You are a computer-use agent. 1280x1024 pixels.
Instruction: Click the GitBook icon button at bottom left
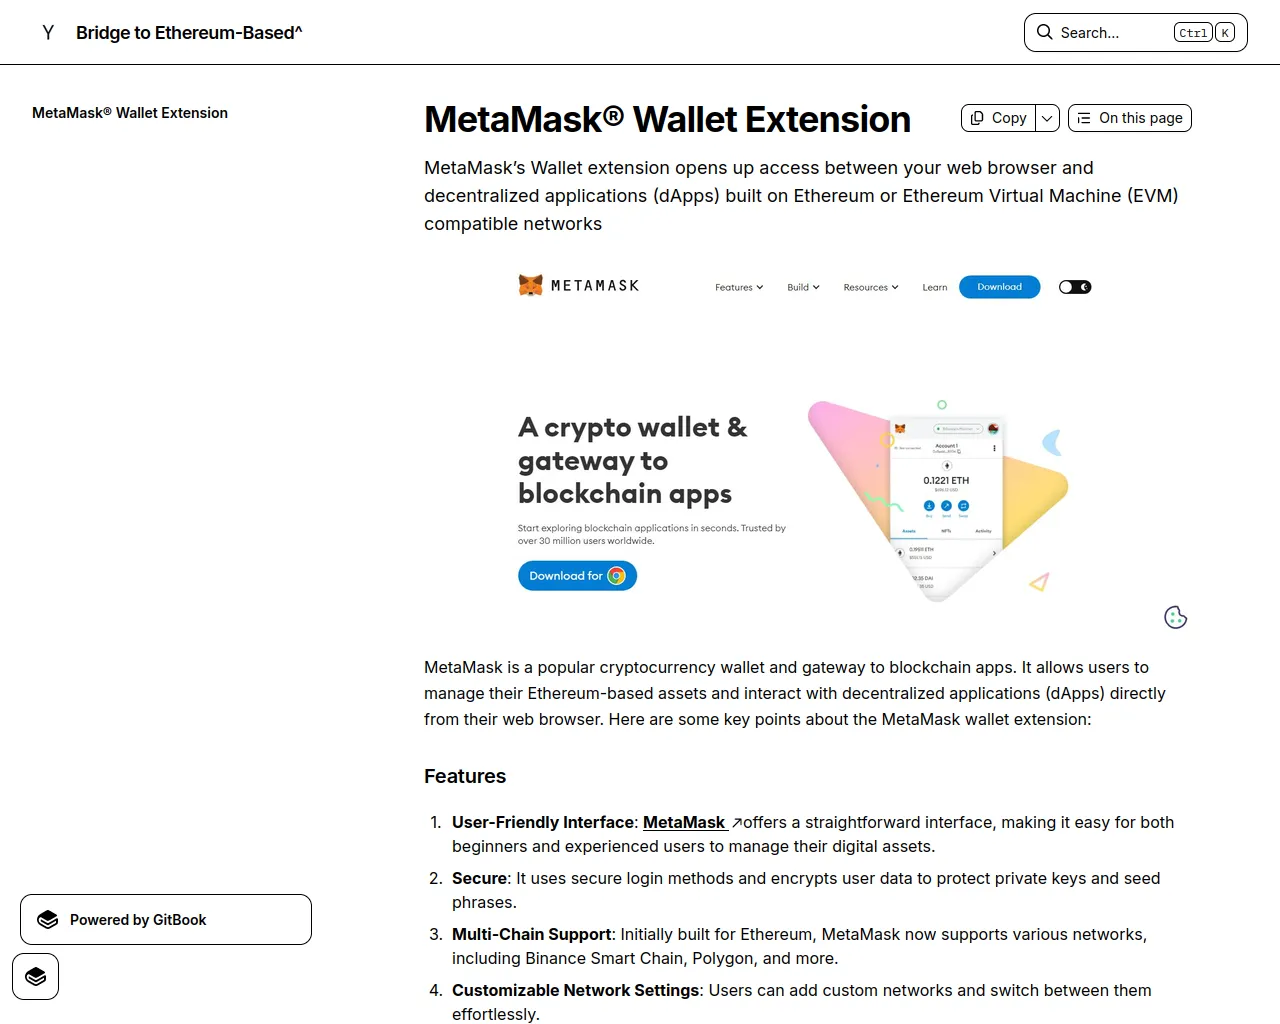(x=36, y=977)
